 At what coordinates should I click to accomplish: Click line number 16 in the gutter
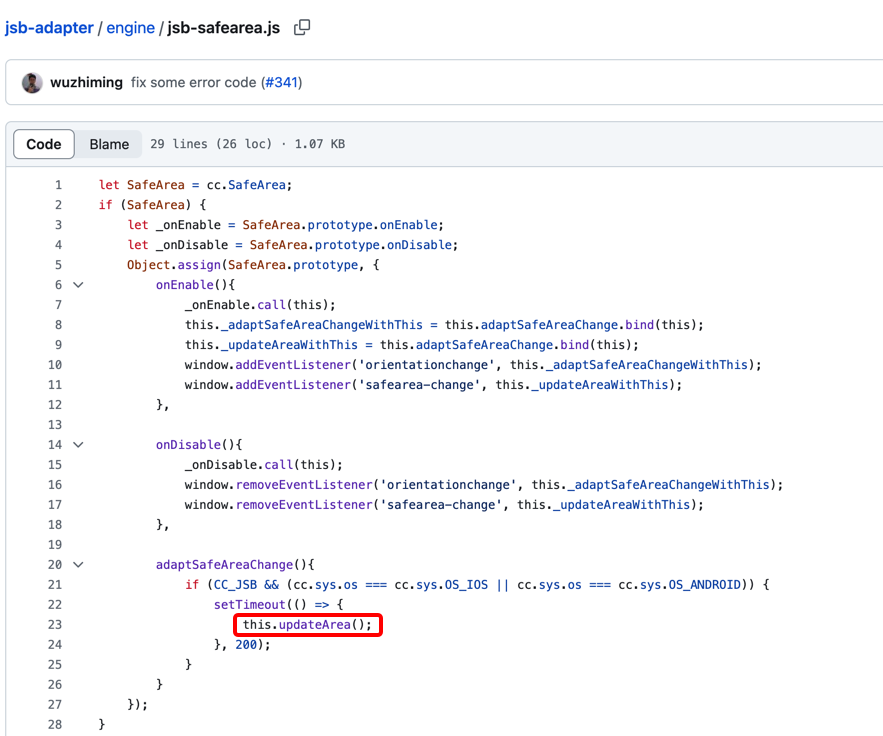pos(54,485)
